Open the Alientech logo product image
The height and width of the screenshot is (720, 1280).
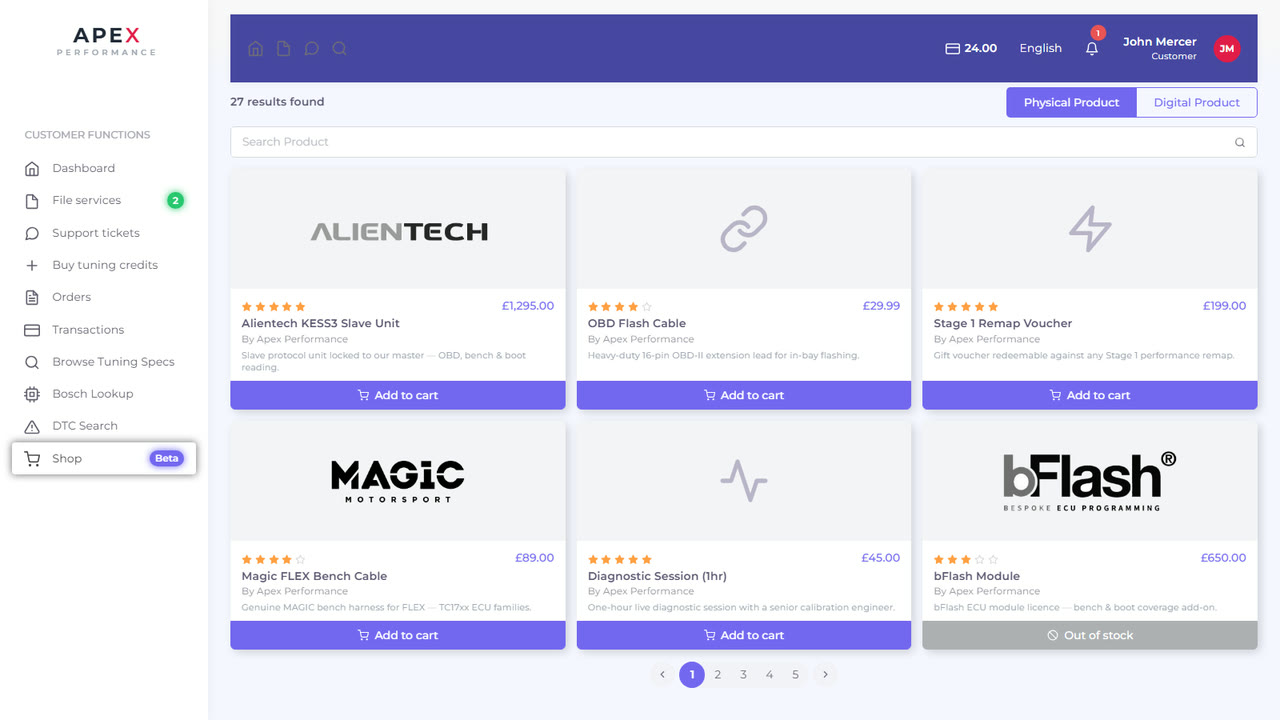tap(398, 230)
